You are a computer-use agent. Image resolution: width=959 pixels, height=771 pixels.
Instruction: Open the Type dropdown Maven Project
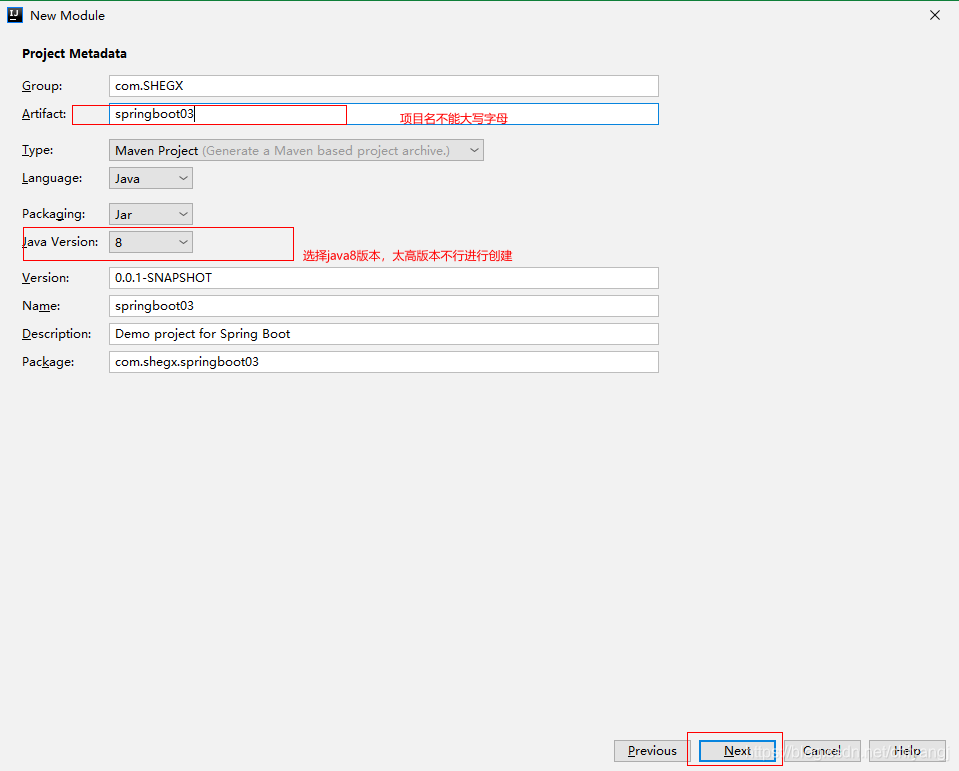296,150
